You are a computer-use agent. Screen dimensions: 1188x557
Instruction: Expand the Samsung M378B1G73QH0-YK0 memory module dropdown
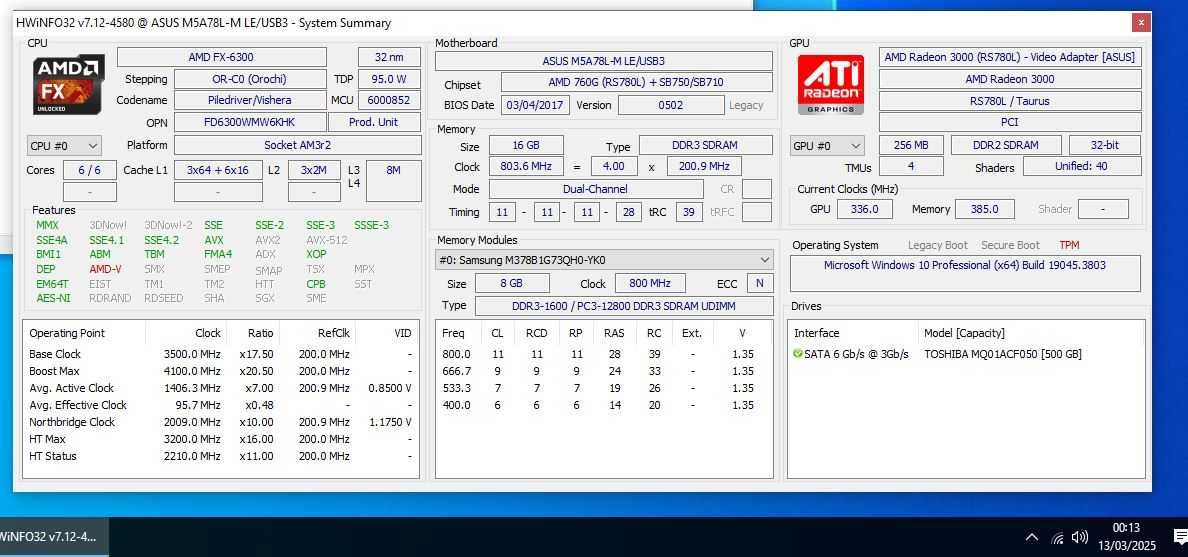(605, 260)
